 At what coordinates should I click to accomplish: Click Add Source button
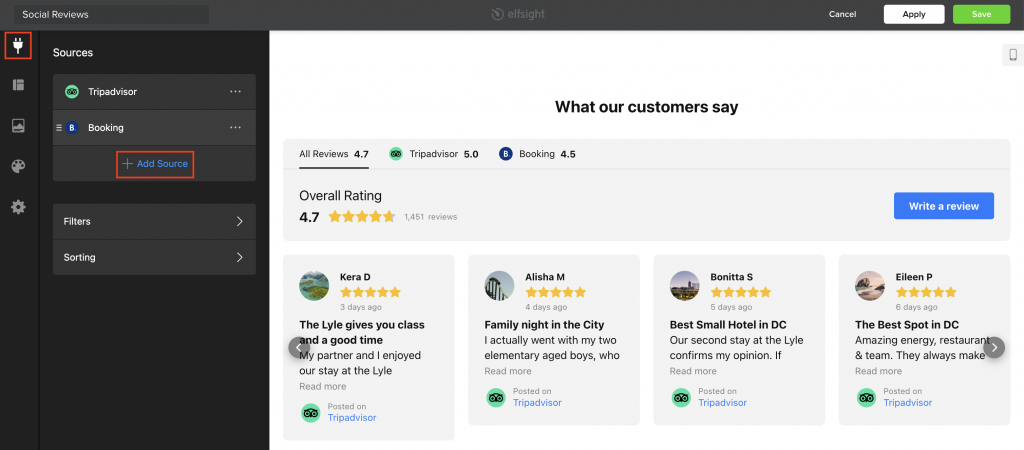point(155,164)
